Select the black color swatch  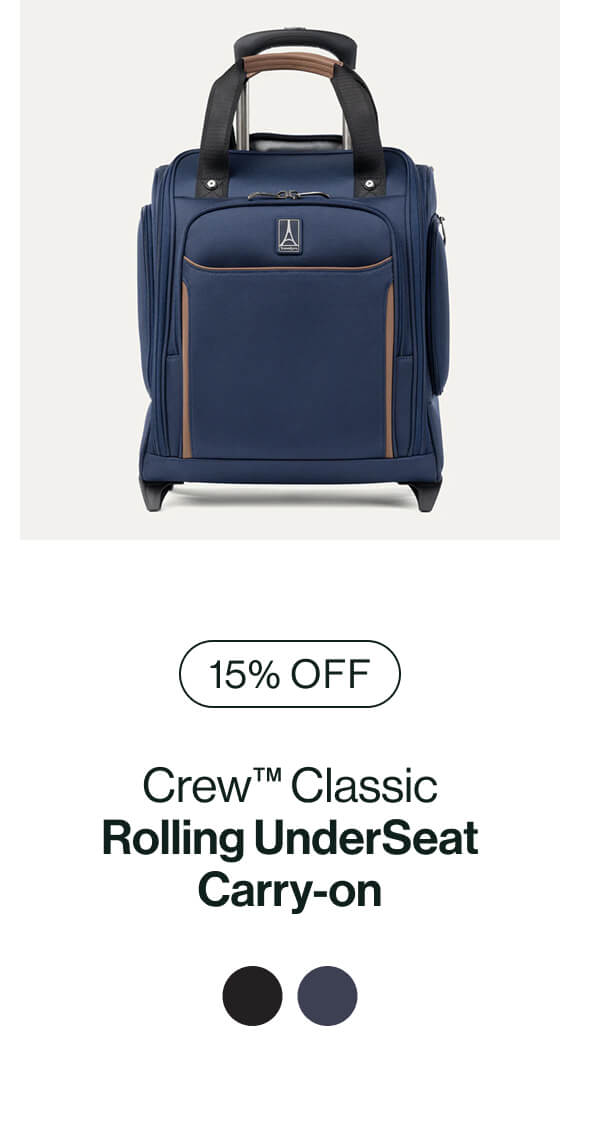coord(252,995)
